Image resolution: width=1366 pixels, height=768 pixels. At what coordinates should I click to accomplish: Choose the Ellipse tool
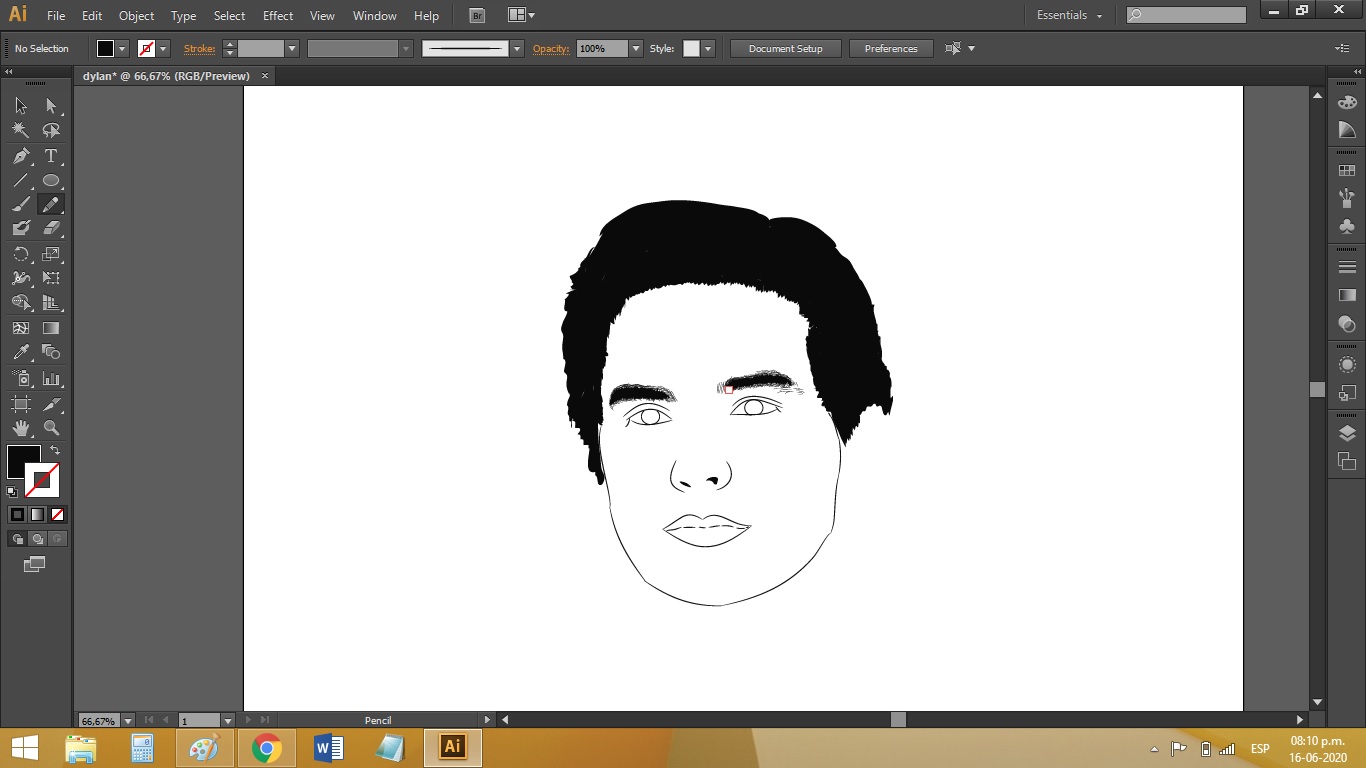[51, 181]
